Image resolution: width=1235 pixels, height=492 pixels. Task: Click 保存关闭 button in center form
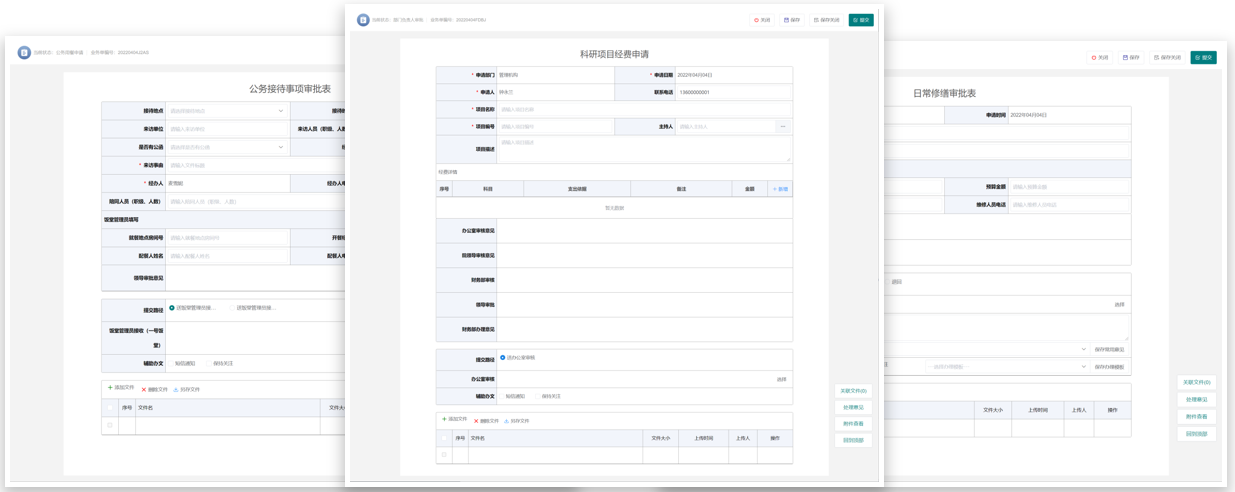(x=826, y=20)
